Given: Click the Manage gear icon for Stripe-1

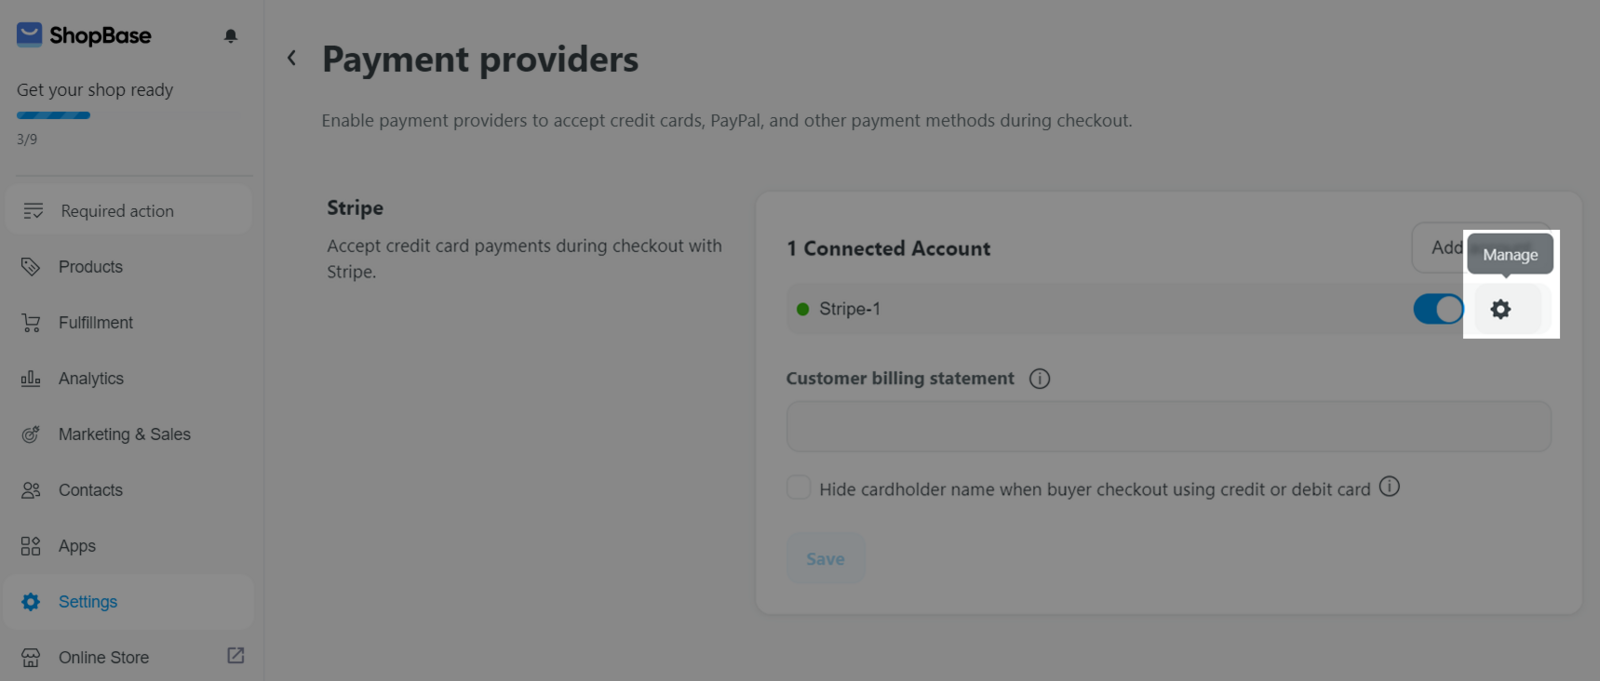Looking at the screenshot, I should pos(1500,309).
